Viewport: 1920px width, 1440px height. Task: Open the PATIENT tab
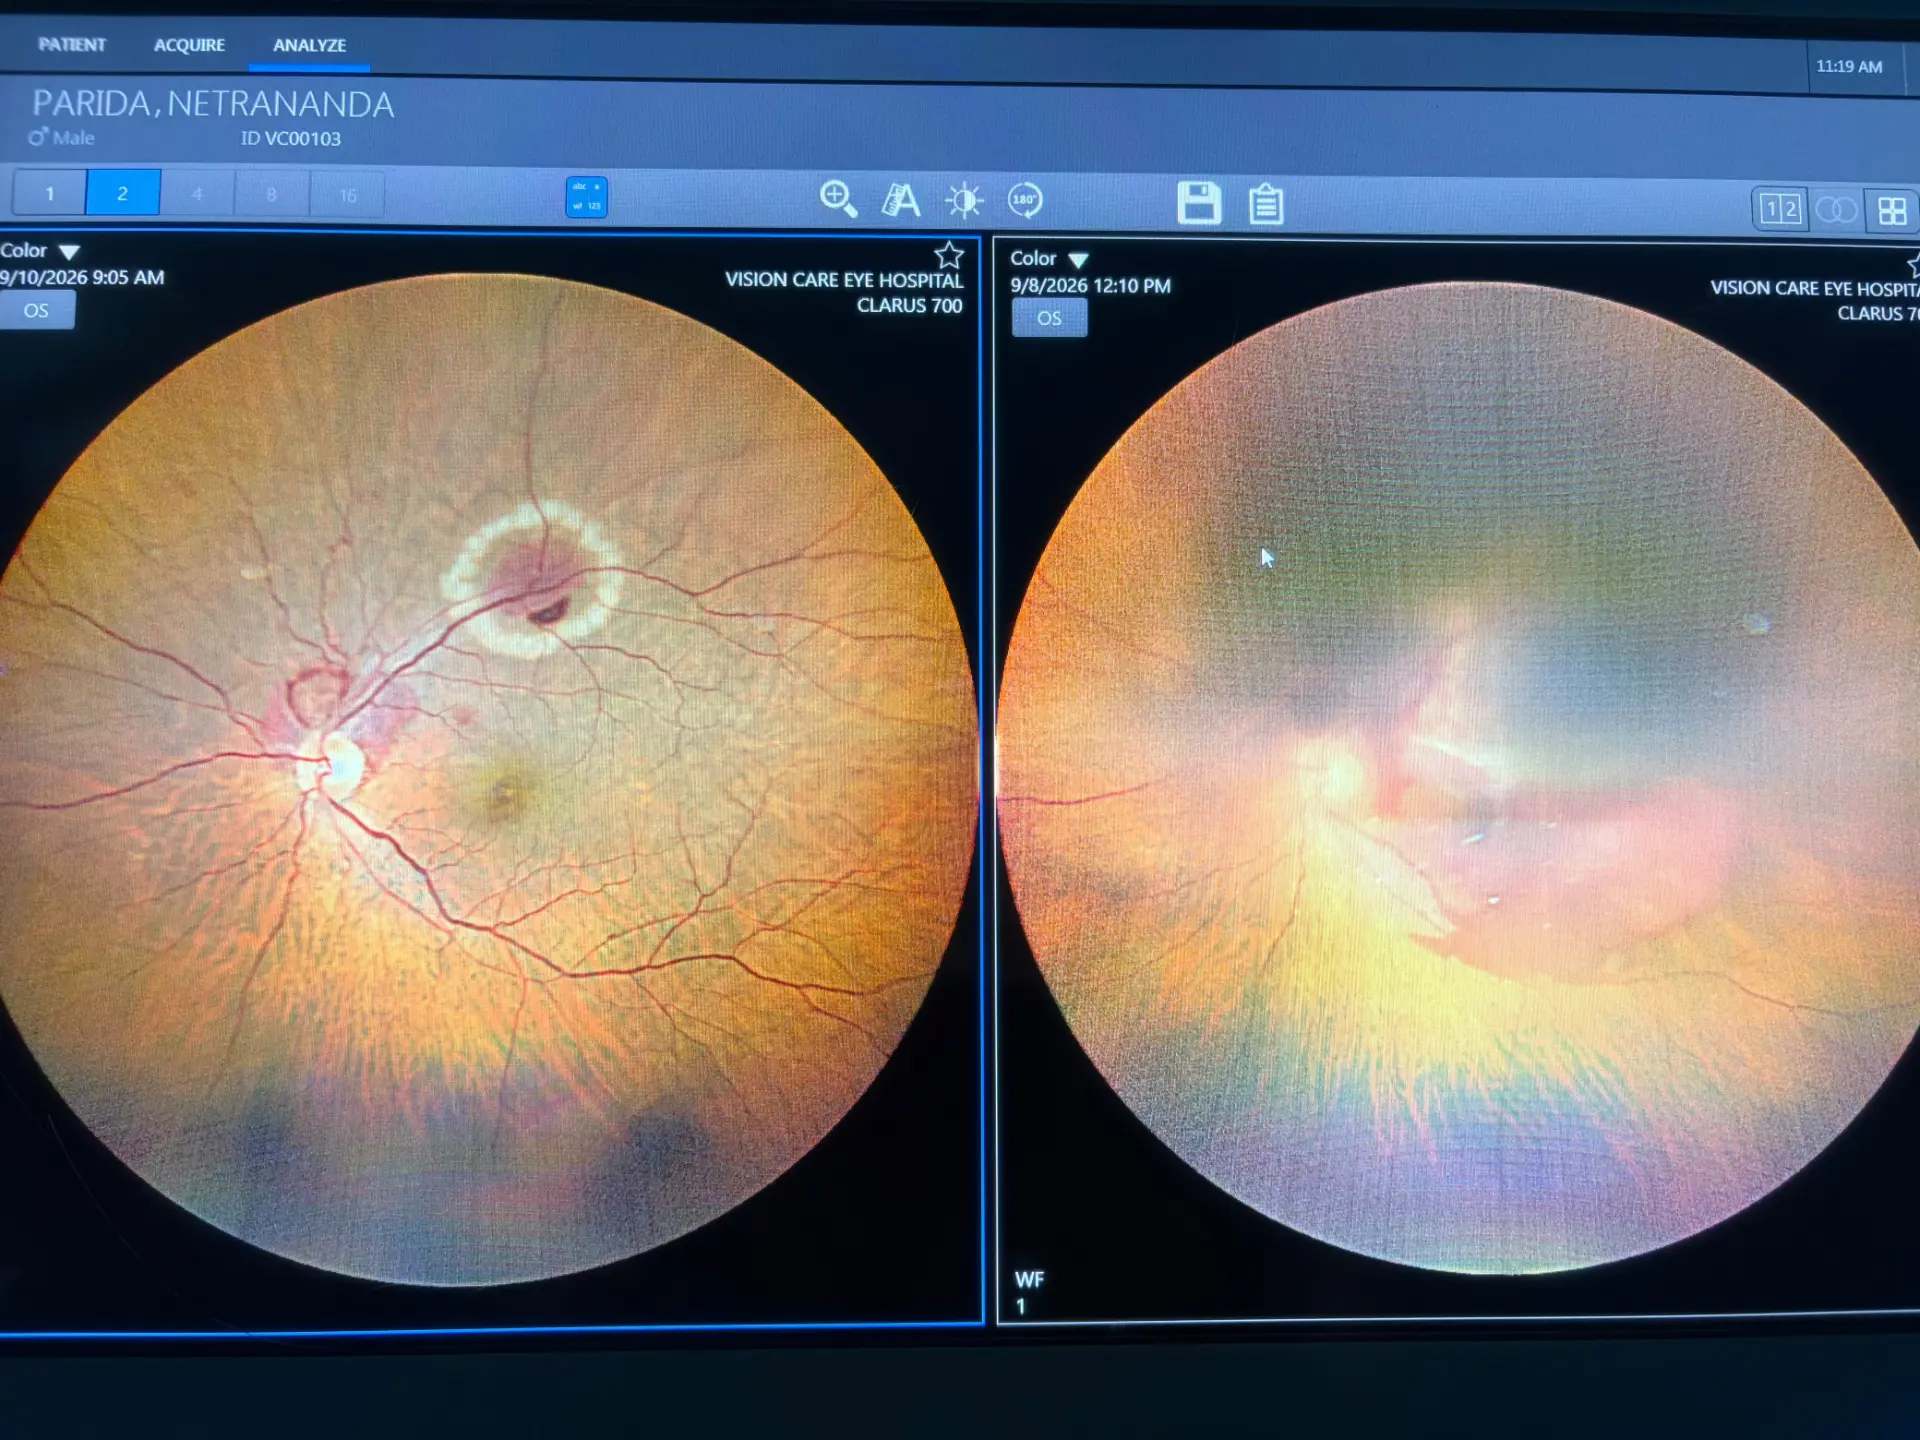point(71,44)
